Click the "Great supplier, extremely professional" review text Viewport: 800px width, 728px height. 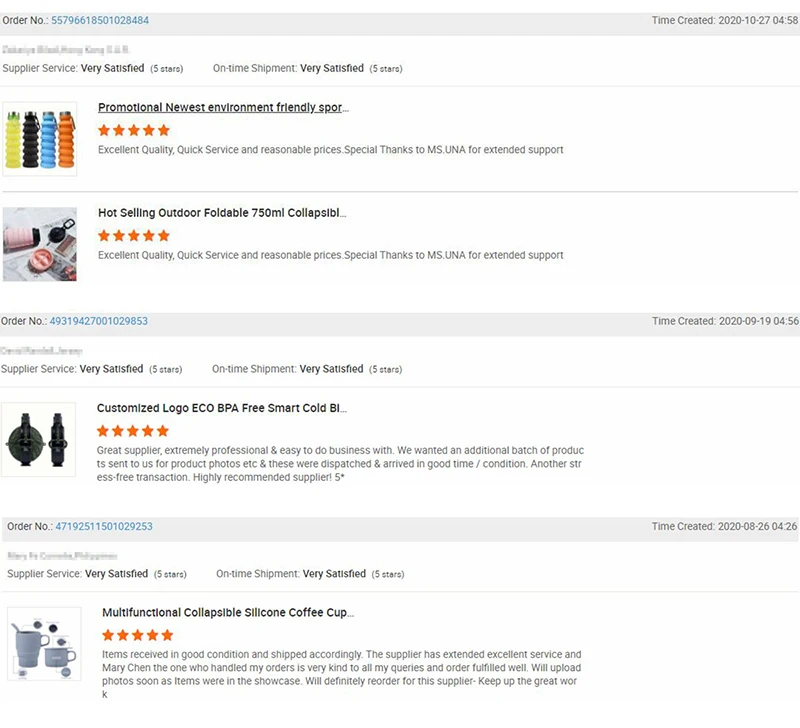[x=340, y=464]
